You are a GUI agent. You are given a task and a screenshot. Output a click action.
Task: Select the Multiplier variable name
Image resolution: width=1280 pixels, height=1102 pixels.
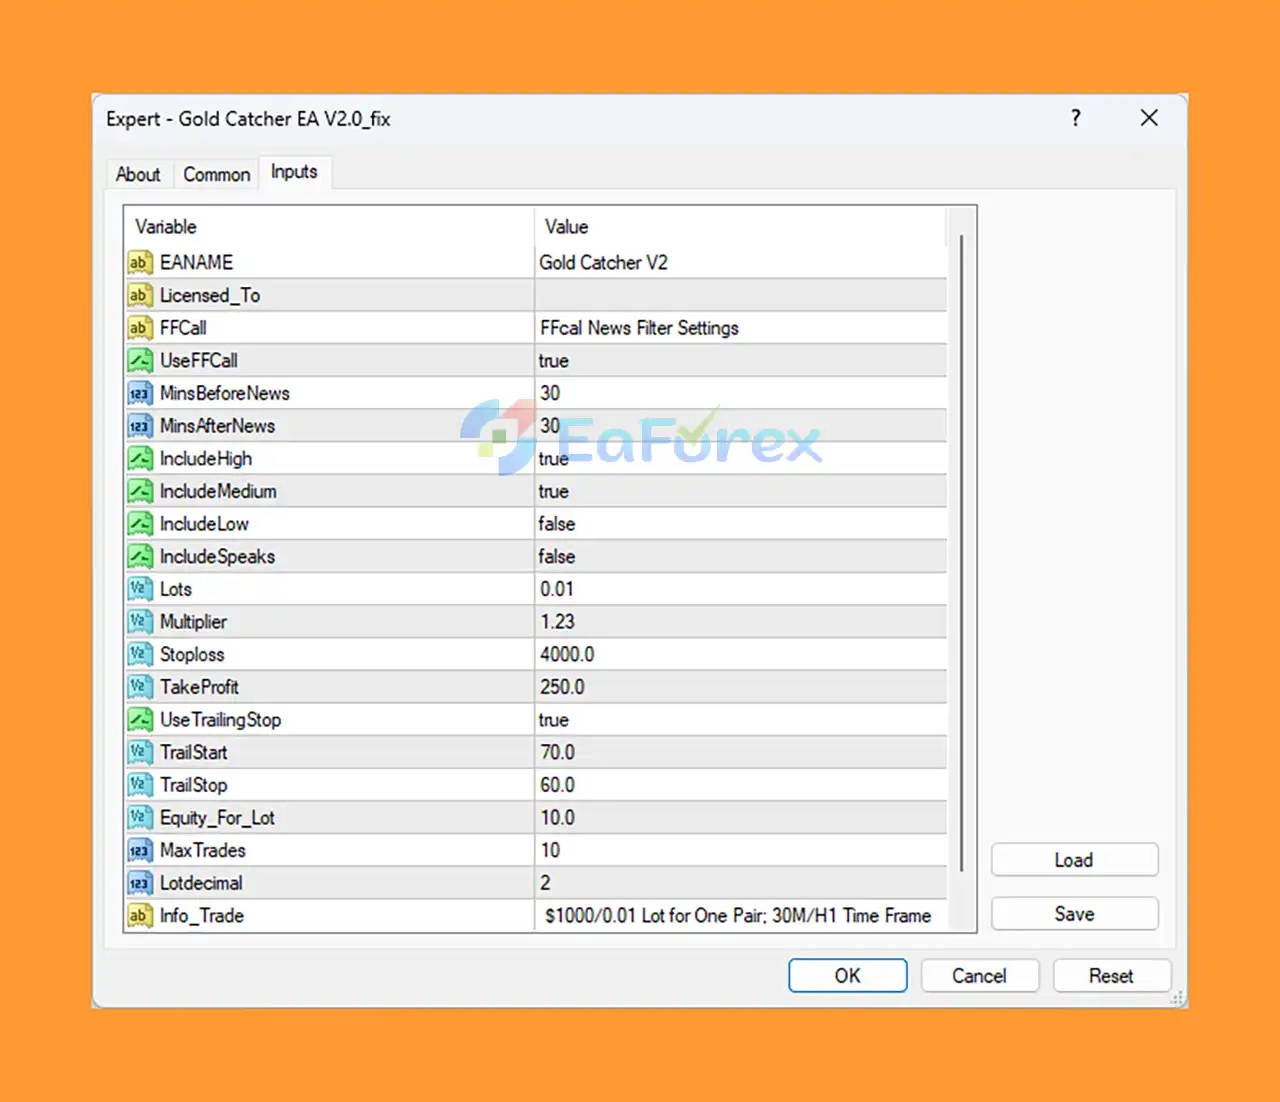pos(194,622)
